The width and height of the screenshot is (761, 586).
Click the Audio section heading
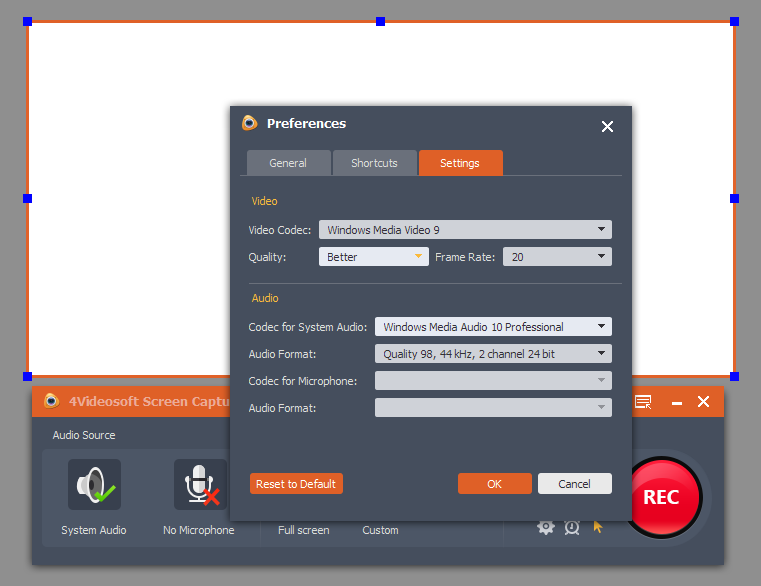click(x=265, y=298)
